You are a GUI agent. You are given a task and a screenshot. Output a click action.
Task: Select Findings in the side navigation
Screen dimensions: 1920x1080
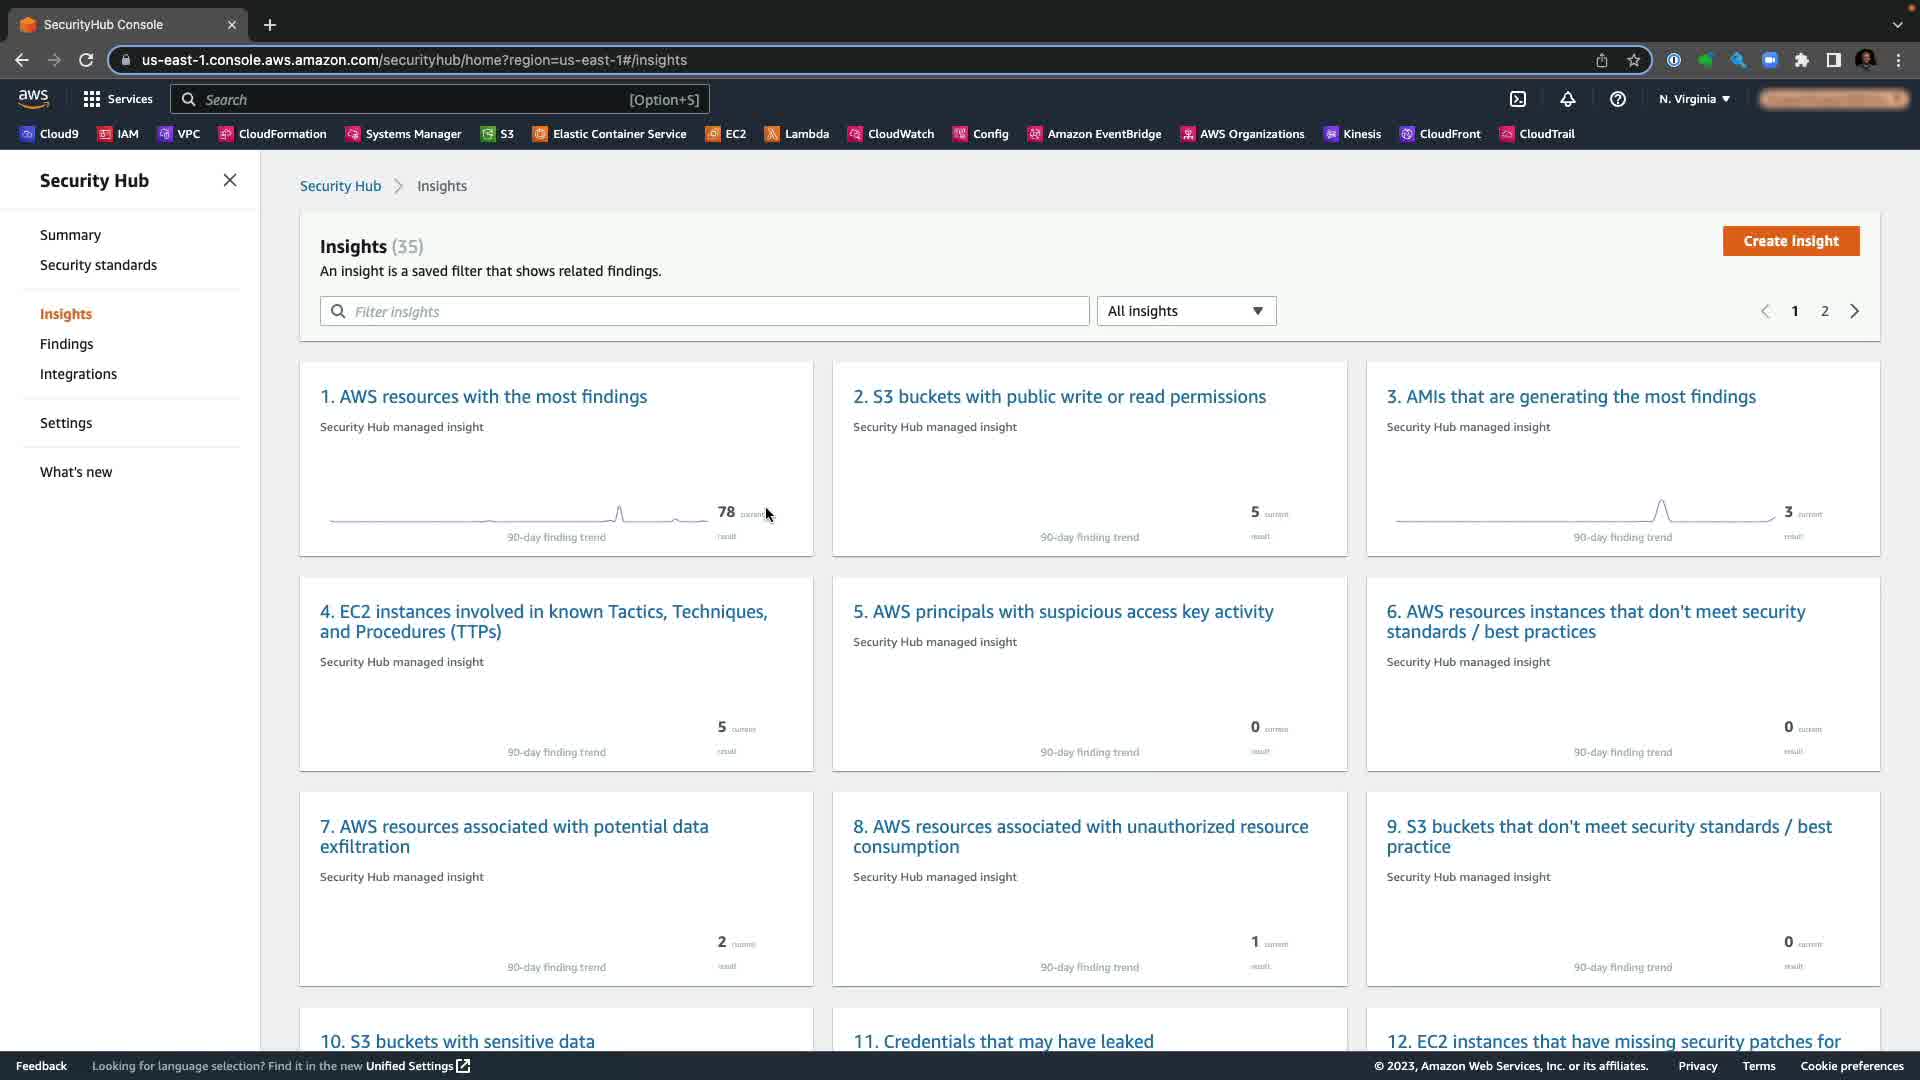tap(66, 344)
